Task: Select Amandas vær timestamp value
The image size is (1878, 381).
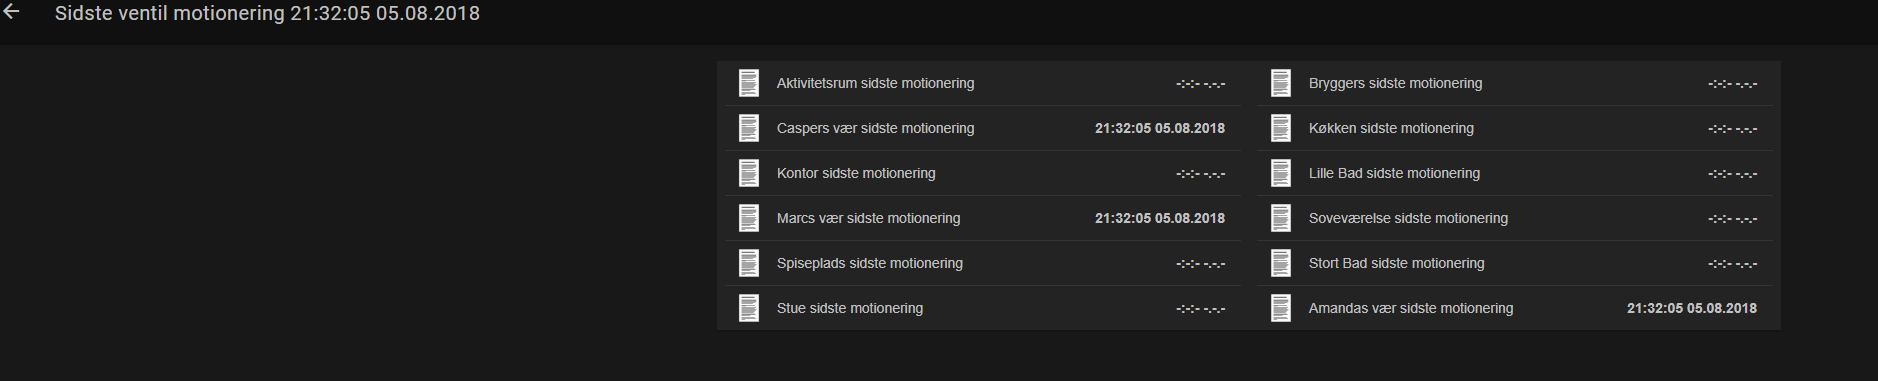Action: pos(1692,308)
